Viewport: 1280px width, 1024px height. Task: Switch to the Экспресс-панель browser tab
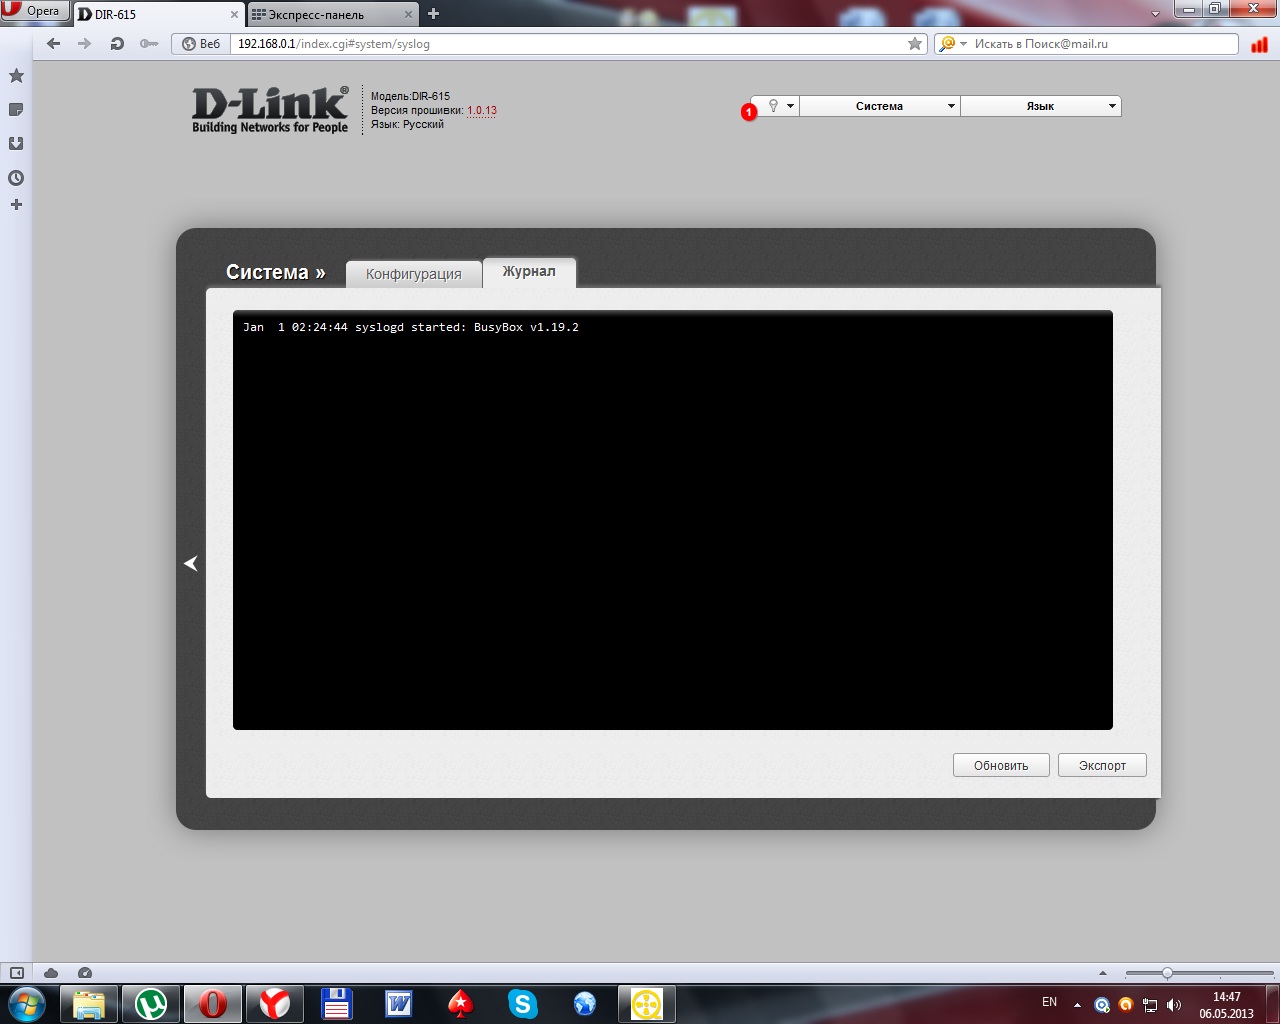326,14
